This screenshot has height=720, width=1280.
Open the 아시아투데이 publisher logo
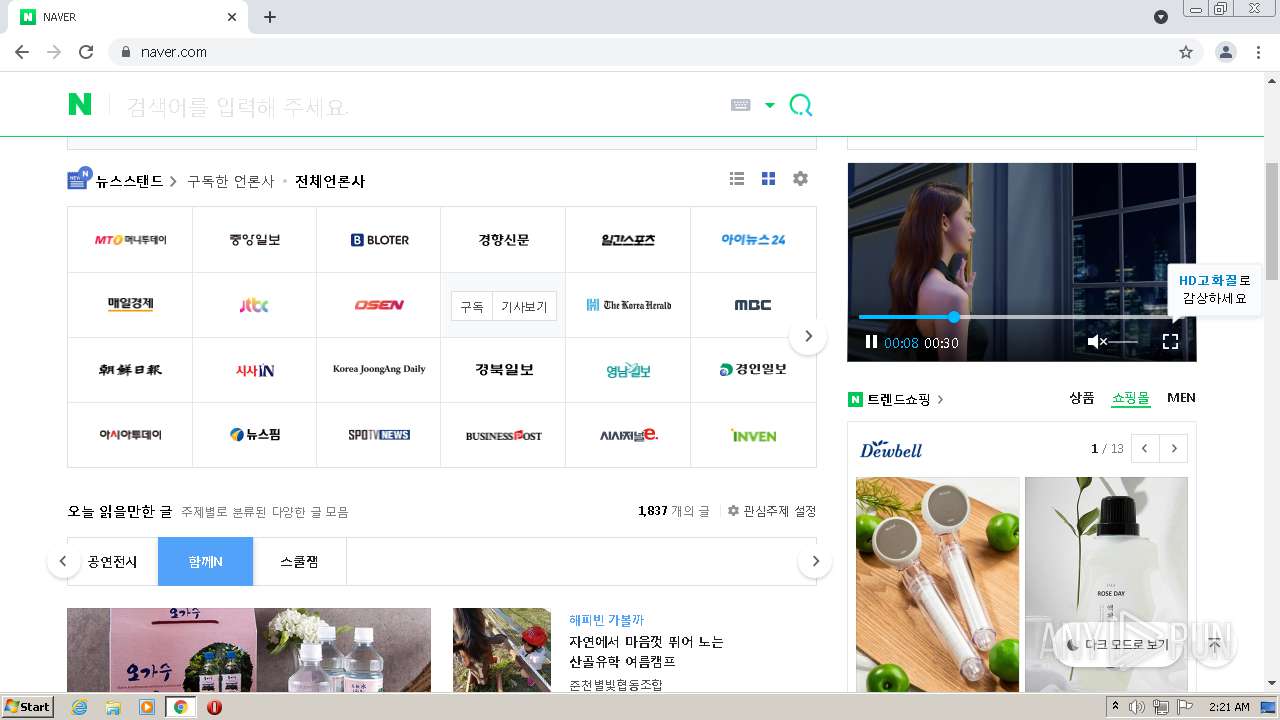click(130, 435)
